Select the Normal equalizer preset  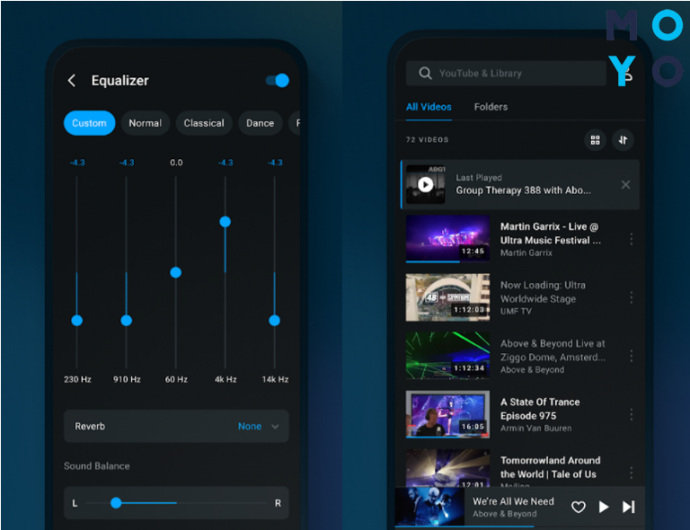tap(145, 123)
